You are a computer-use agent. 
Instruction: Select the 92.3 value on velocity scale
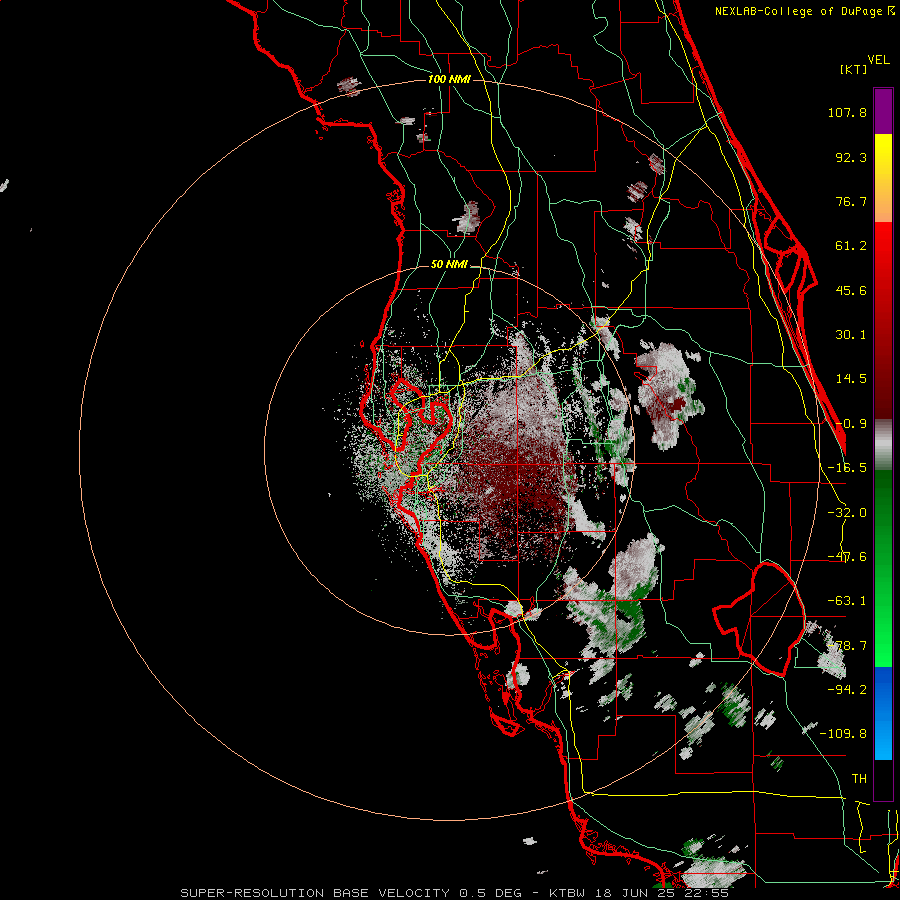point(851,157)
